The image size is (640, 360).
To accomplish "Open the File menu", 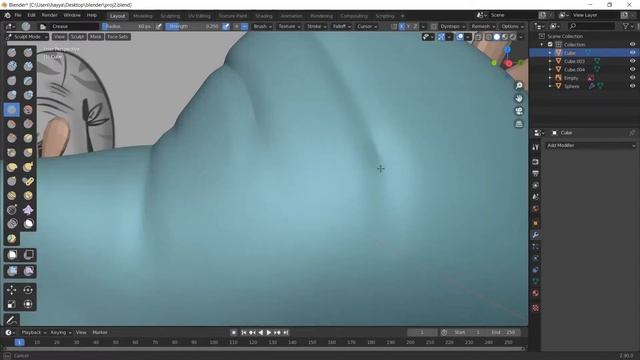I will pyautogui.click(x=18, y=16).
